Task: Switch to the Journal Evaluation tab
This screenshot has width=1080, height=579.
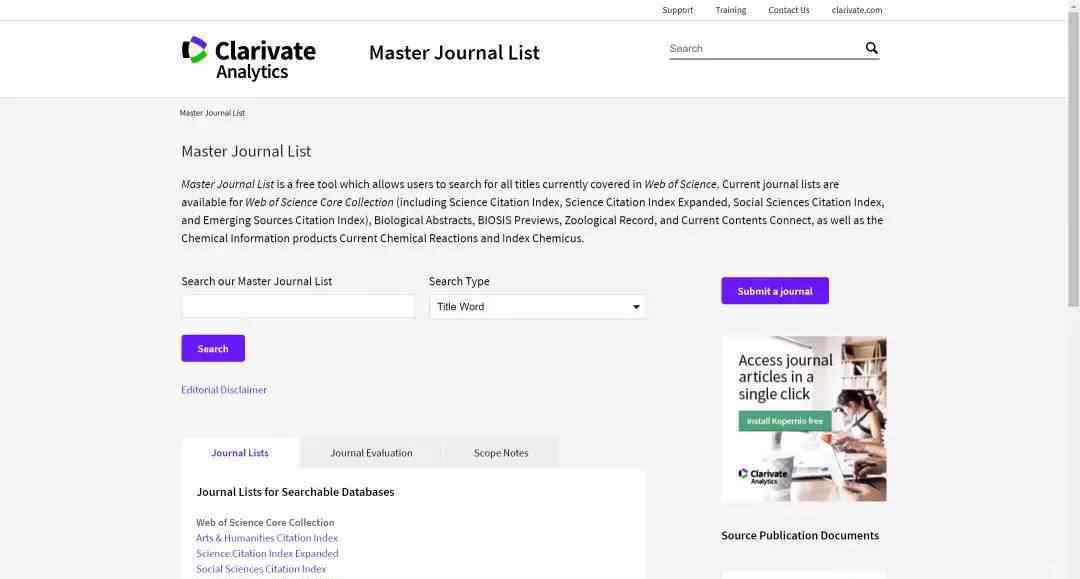Action: click(x=371, y=453)
